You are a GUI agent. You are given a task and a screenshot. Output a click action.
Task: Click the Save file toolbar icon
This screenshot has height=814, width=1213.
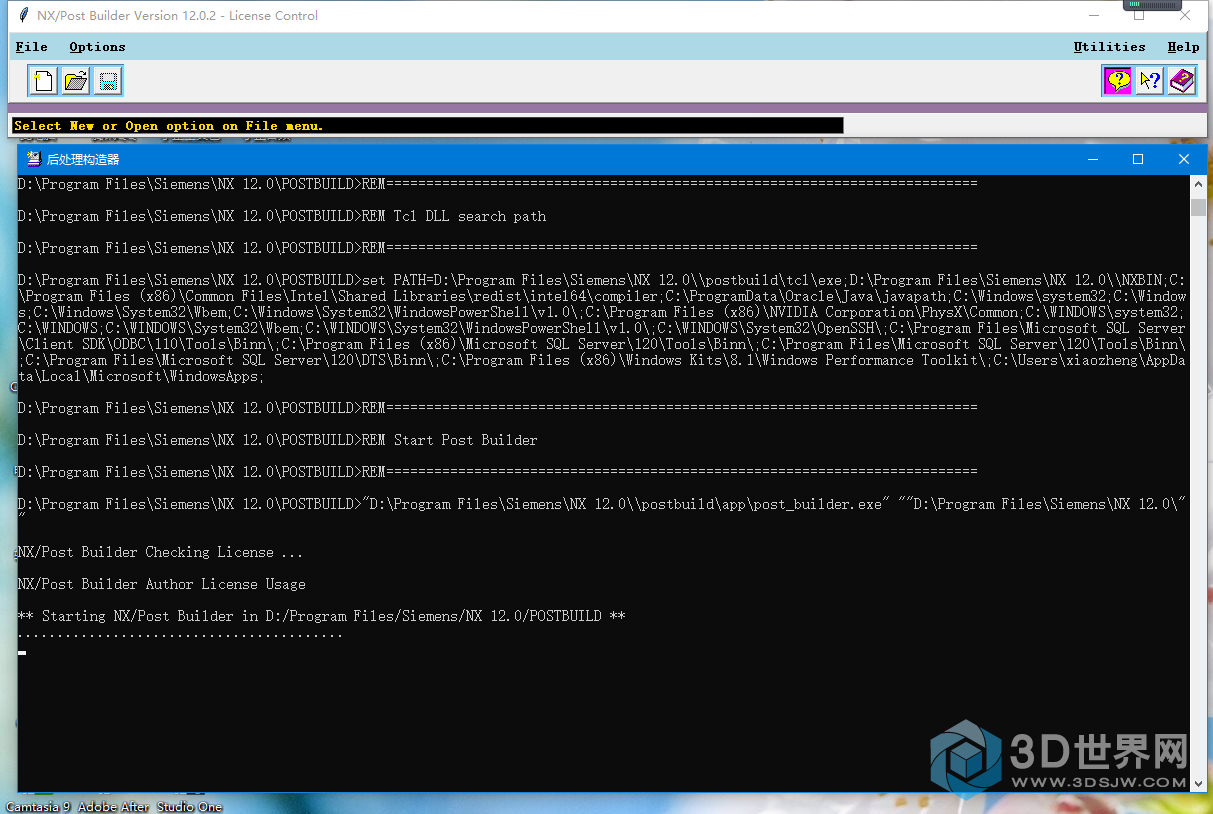point(108,81)
